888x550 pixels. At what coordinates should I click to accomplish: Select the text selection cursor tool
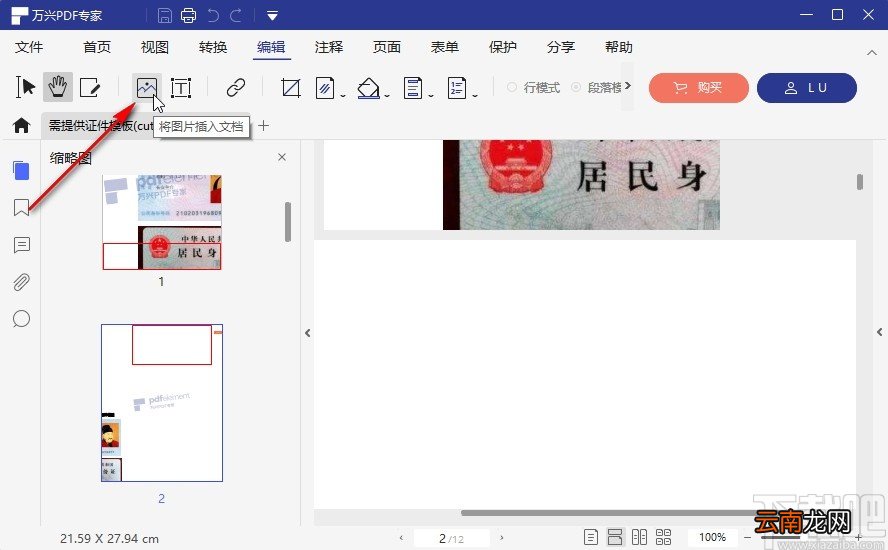point(25,87)
